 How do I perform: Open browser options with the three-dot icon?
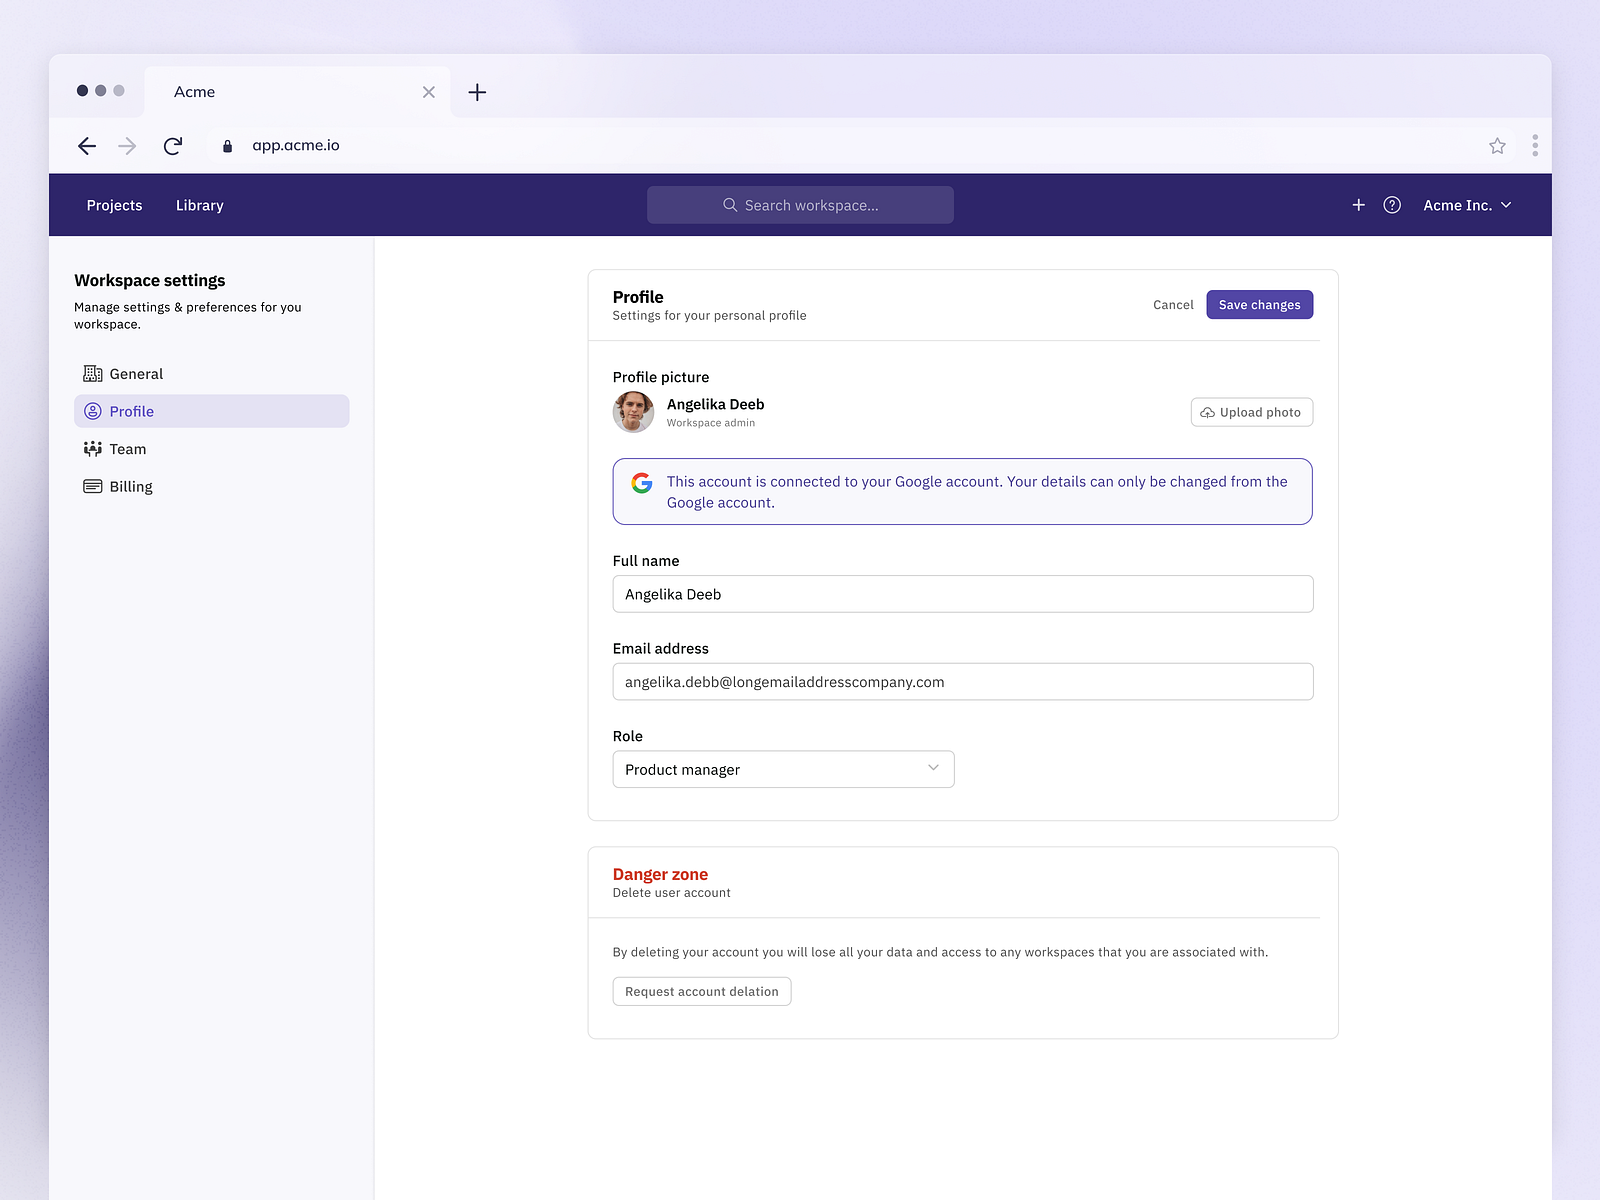(1535, 145)
